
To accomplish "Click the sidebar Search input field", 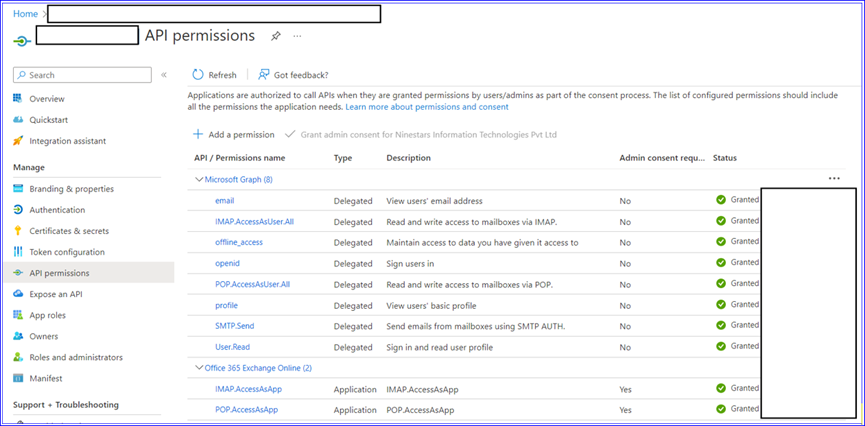I will pos(85,75).
